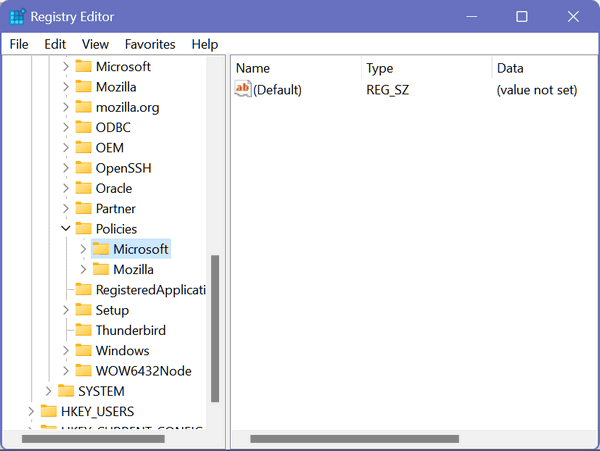Expand the Setup key chevron

tap(66, 310)
